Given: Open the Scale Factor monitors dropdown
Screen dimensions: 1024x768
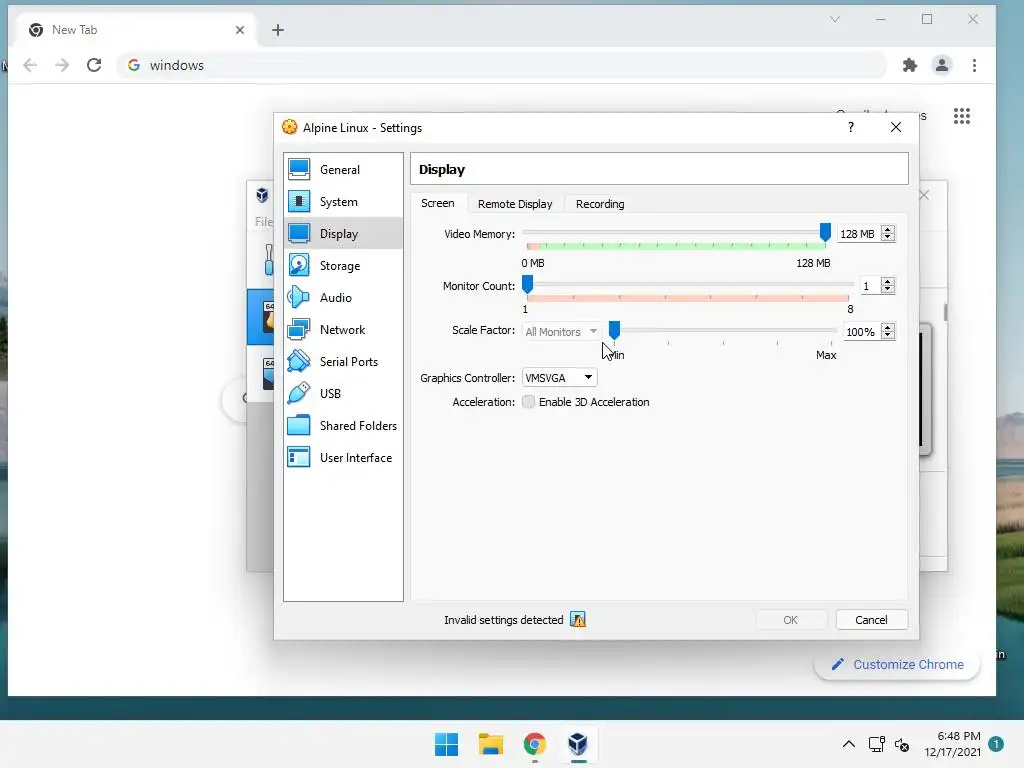Looking at the screenshot, I should tap(561, 332).
